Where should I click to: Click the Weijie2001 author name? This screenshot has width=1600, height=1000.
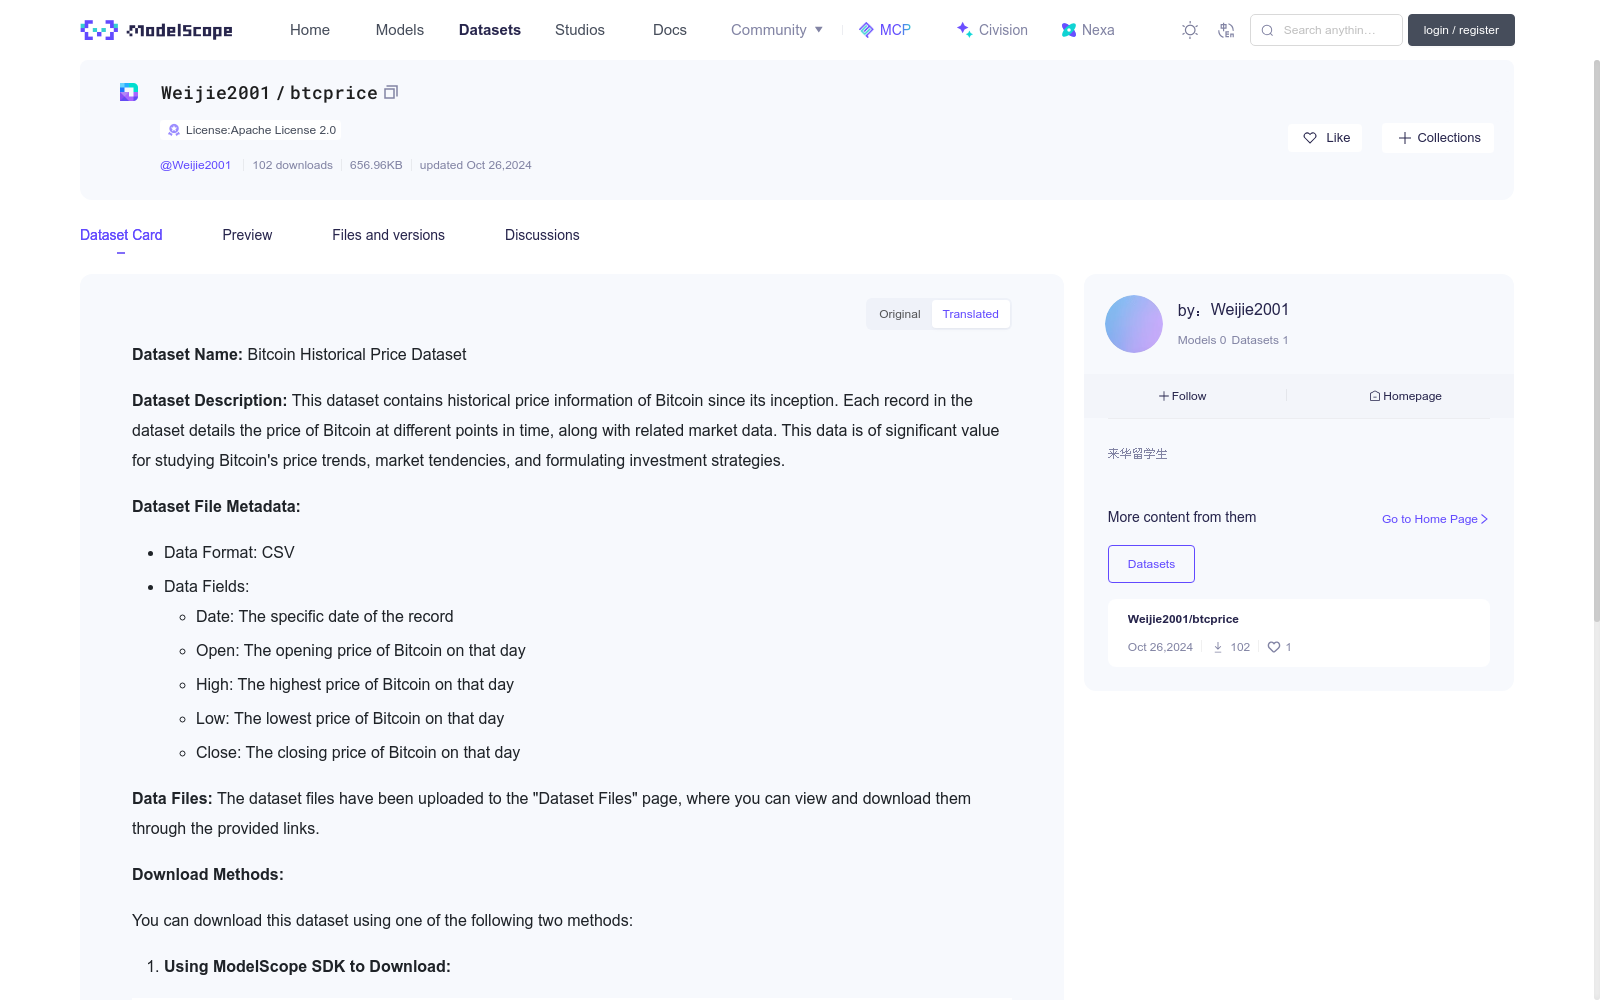point(1250,310)
